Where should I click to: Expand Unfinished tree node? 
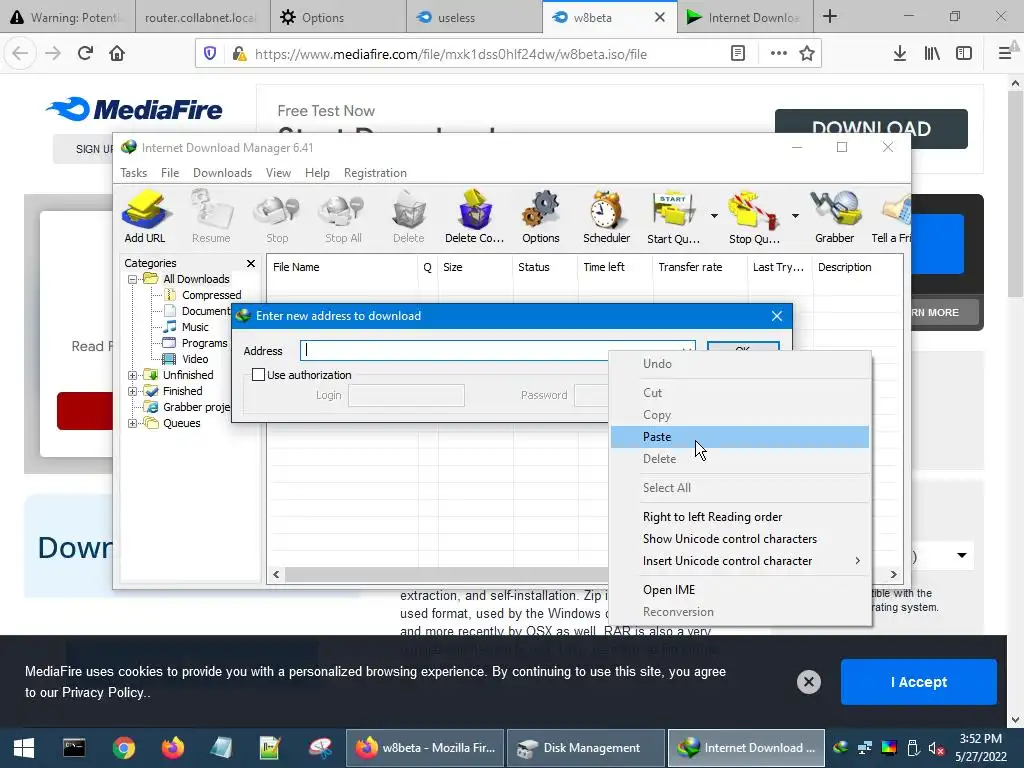133,376
